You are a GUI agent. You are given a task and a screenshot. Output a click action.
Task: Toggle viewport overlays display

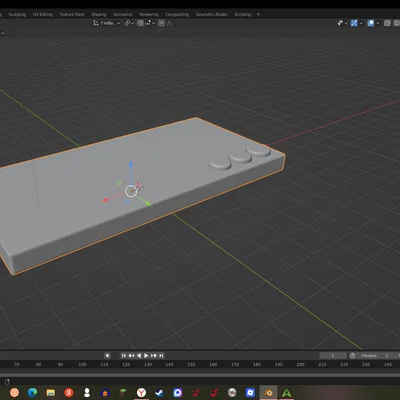(371, 23)
